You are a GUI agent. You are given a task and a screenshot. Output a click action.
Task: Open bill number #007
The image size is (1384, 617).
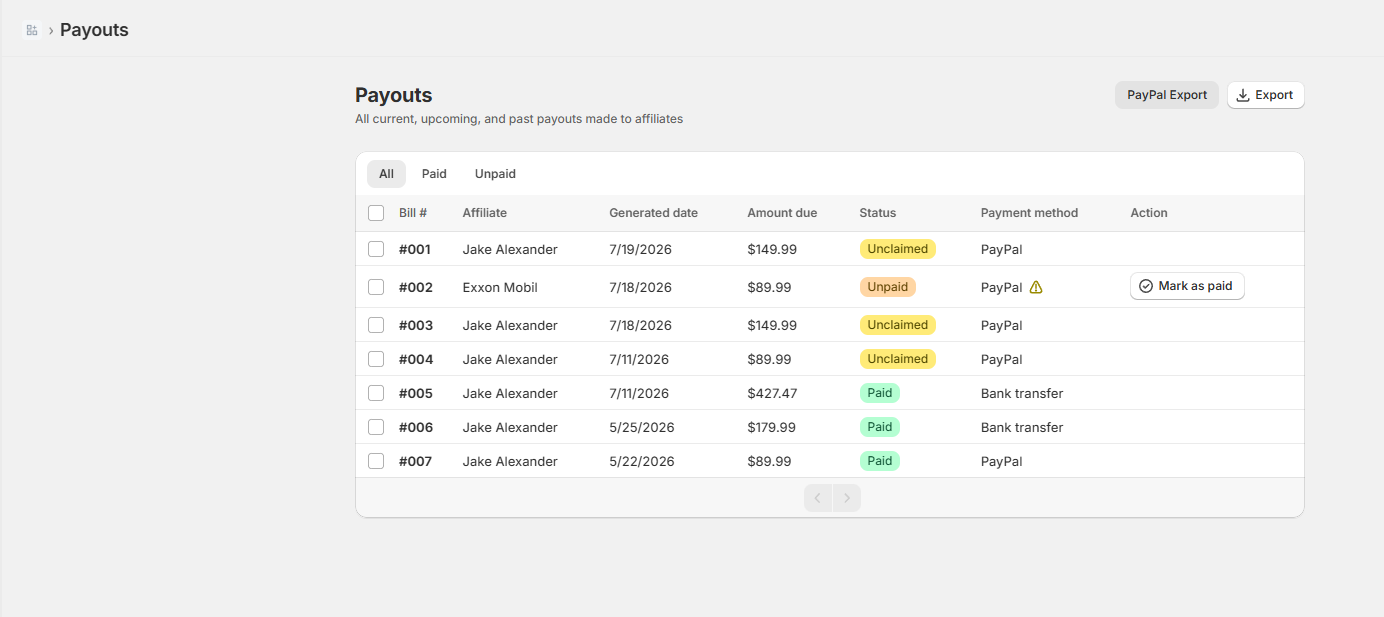tap(416, 461)
